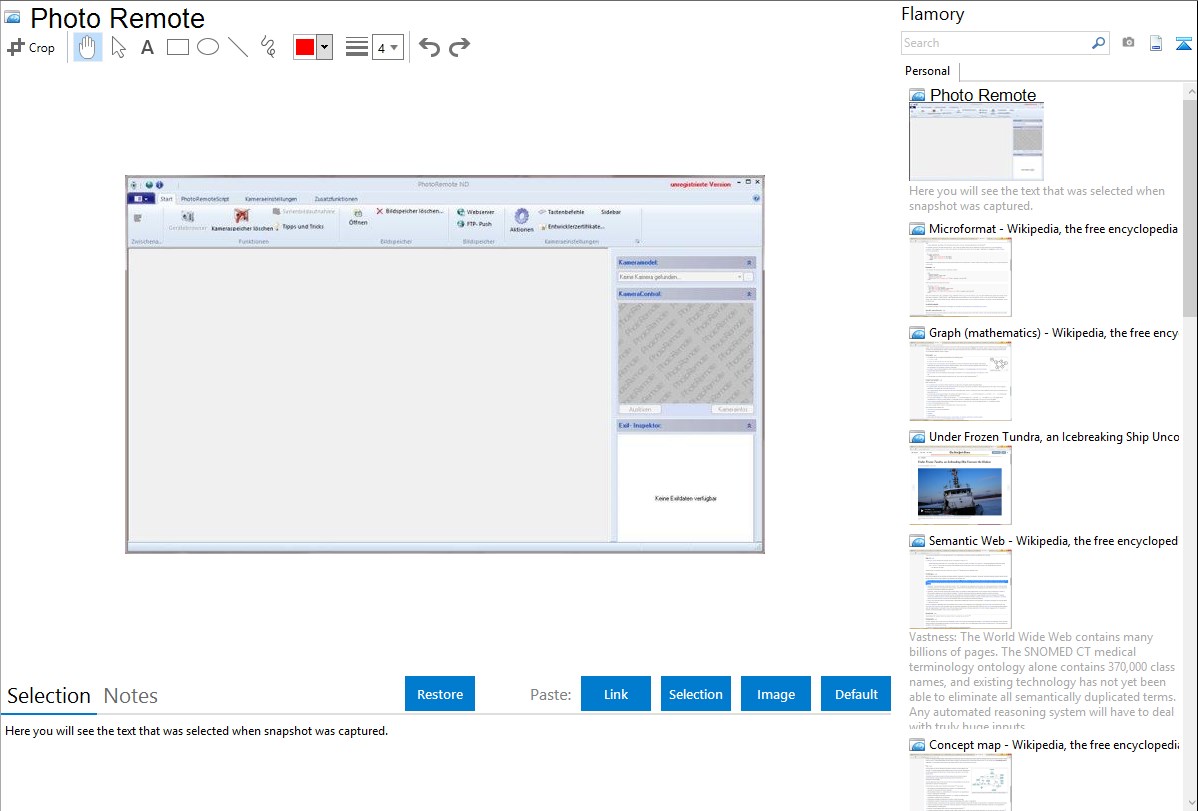Click the red color swatch

pos(305,47)
